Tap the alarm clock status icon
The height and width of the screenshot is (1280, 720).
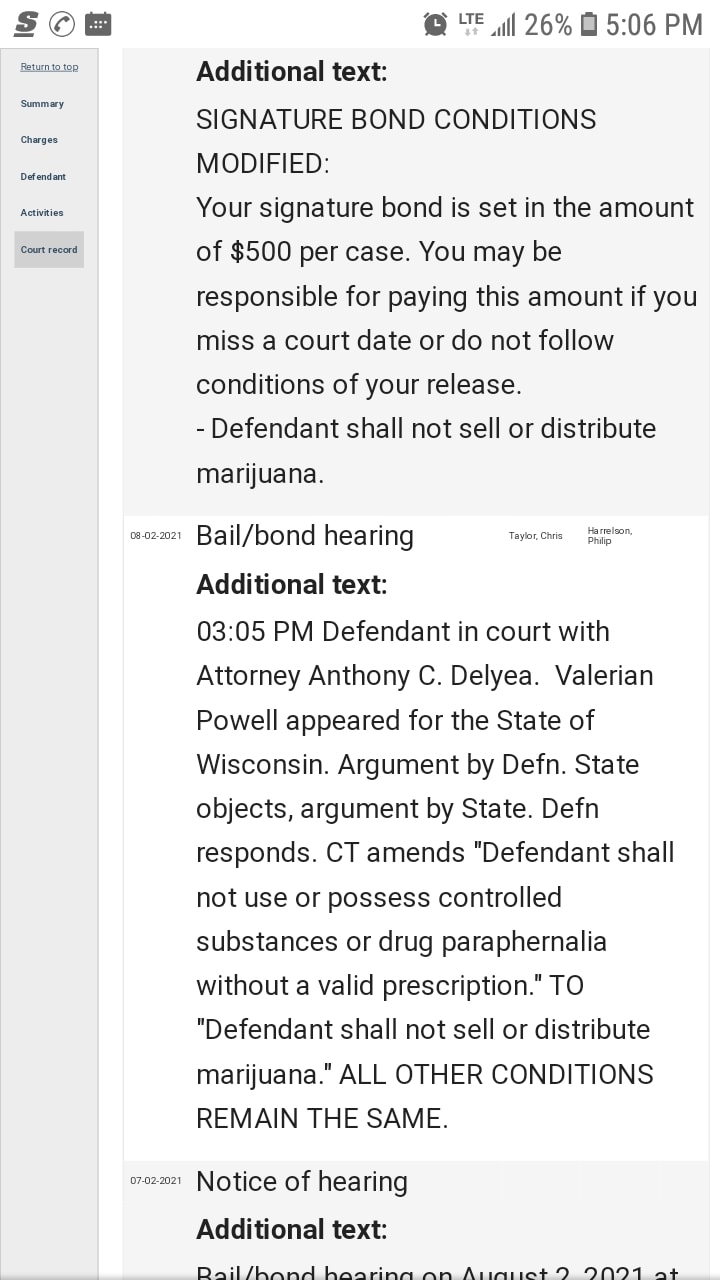click(x=435, y=24)
